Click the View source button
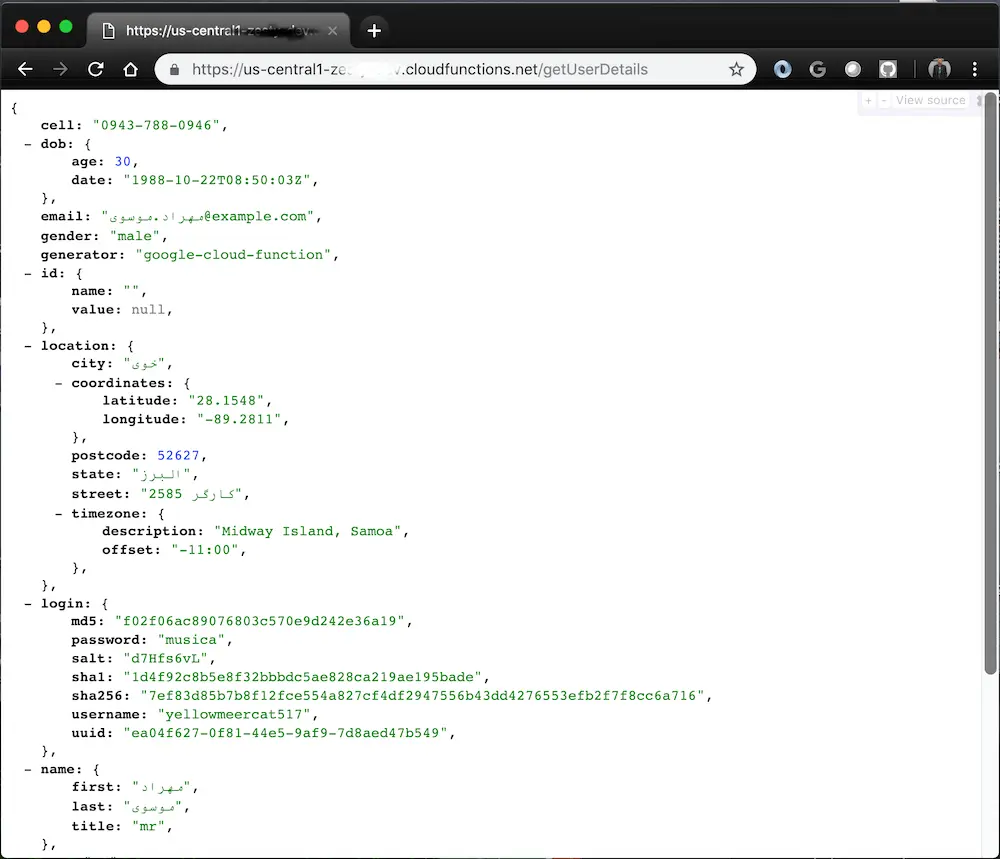Image resolution: width=1000 pixels, height=859 pixels. click(x=929, y=100)
